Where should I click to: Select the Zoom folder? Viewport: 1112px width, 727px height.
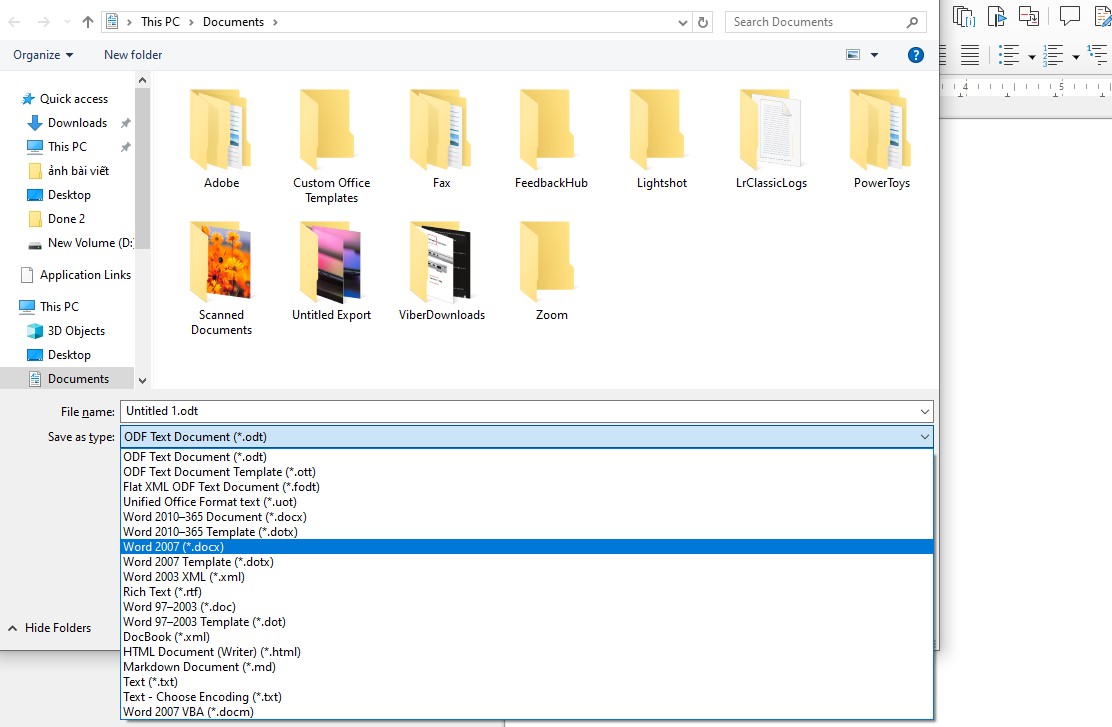(x=551, y=271)
